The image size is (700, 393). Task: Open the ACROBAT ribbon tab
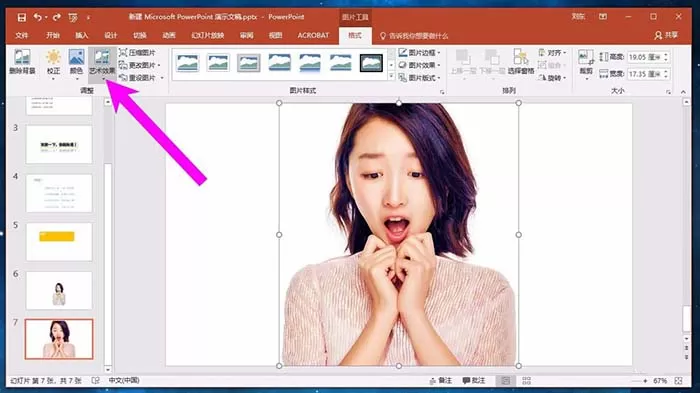pyautogui.click(x=313, y=35)
